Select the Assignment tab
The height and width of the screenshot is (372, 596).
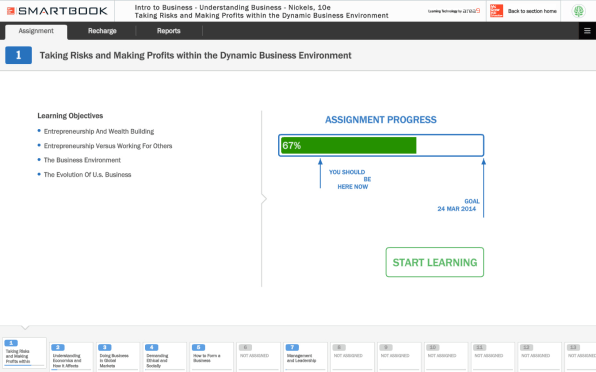click(36, 32)
